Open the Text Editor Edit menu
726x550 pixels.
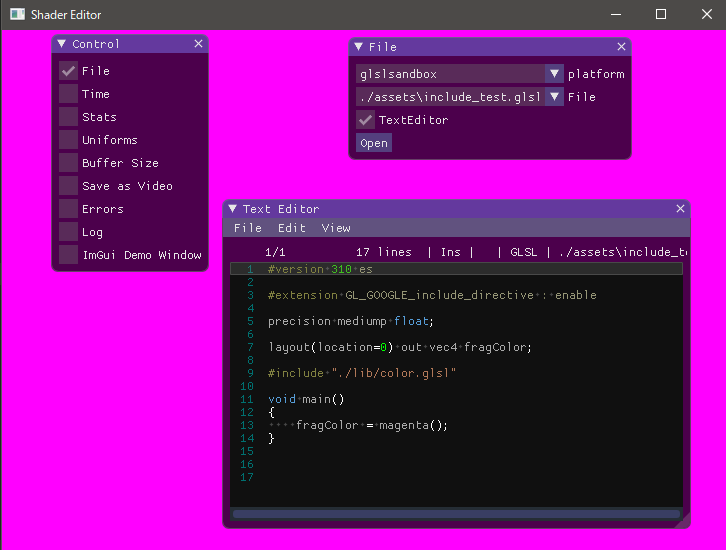pos(292,228)
